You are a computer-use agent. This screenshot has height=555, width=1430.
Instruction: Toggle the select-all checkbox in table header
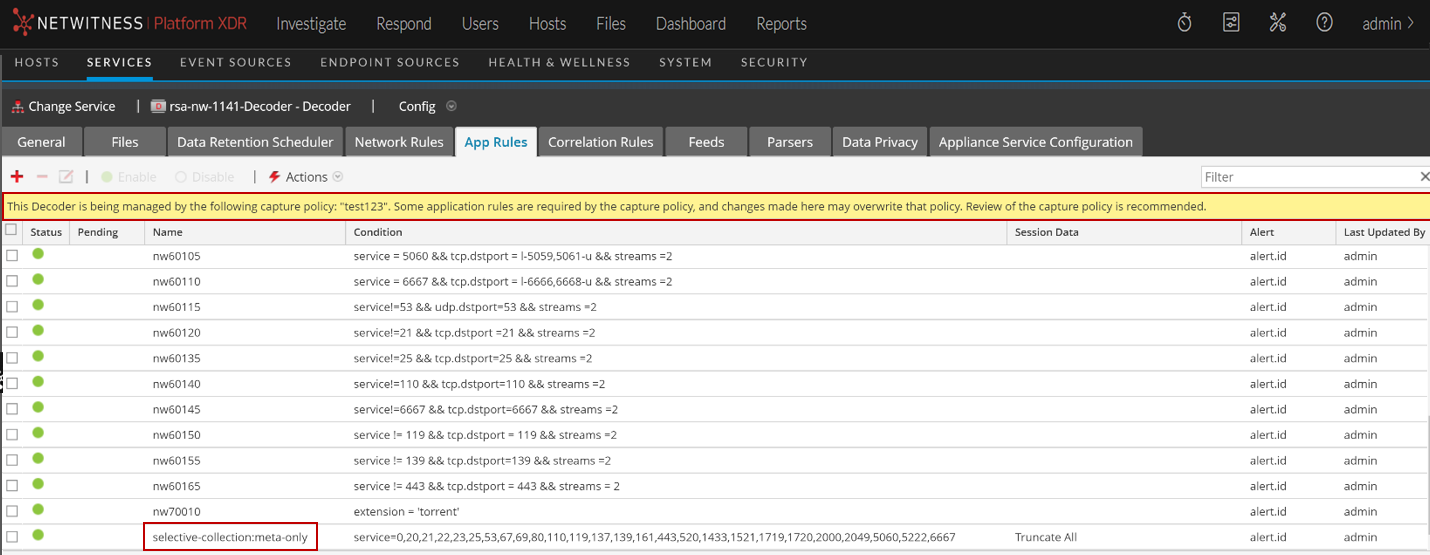[x=11, y=230]
